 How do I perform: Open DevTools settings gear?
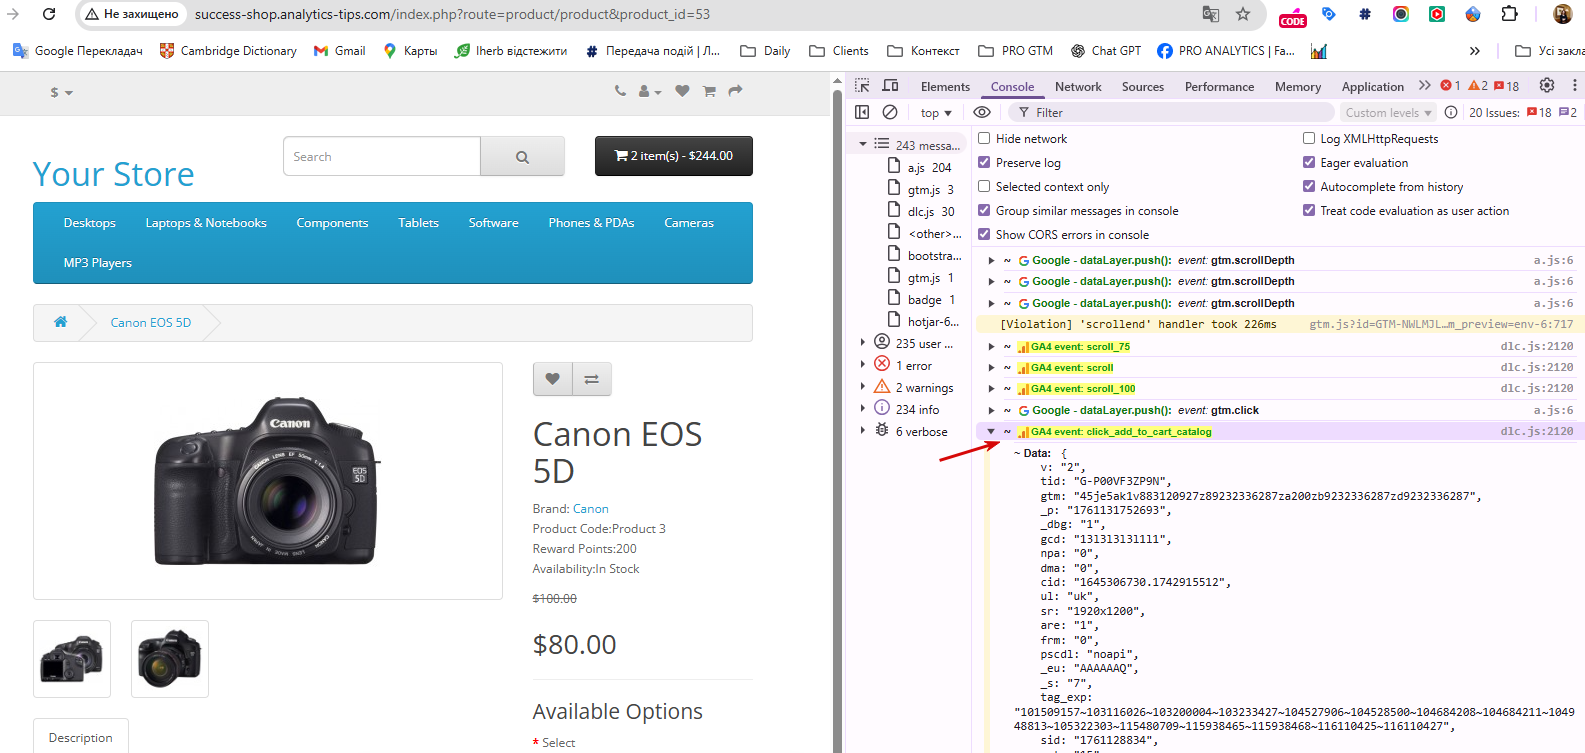click(1547, 85)
